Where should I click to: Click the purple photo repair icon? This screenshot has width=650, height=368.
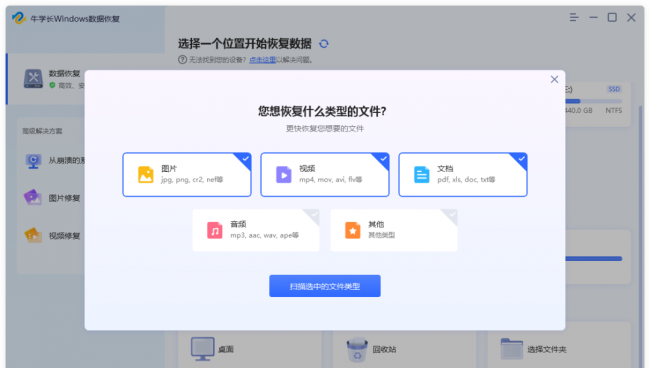(x=33, y=197)
